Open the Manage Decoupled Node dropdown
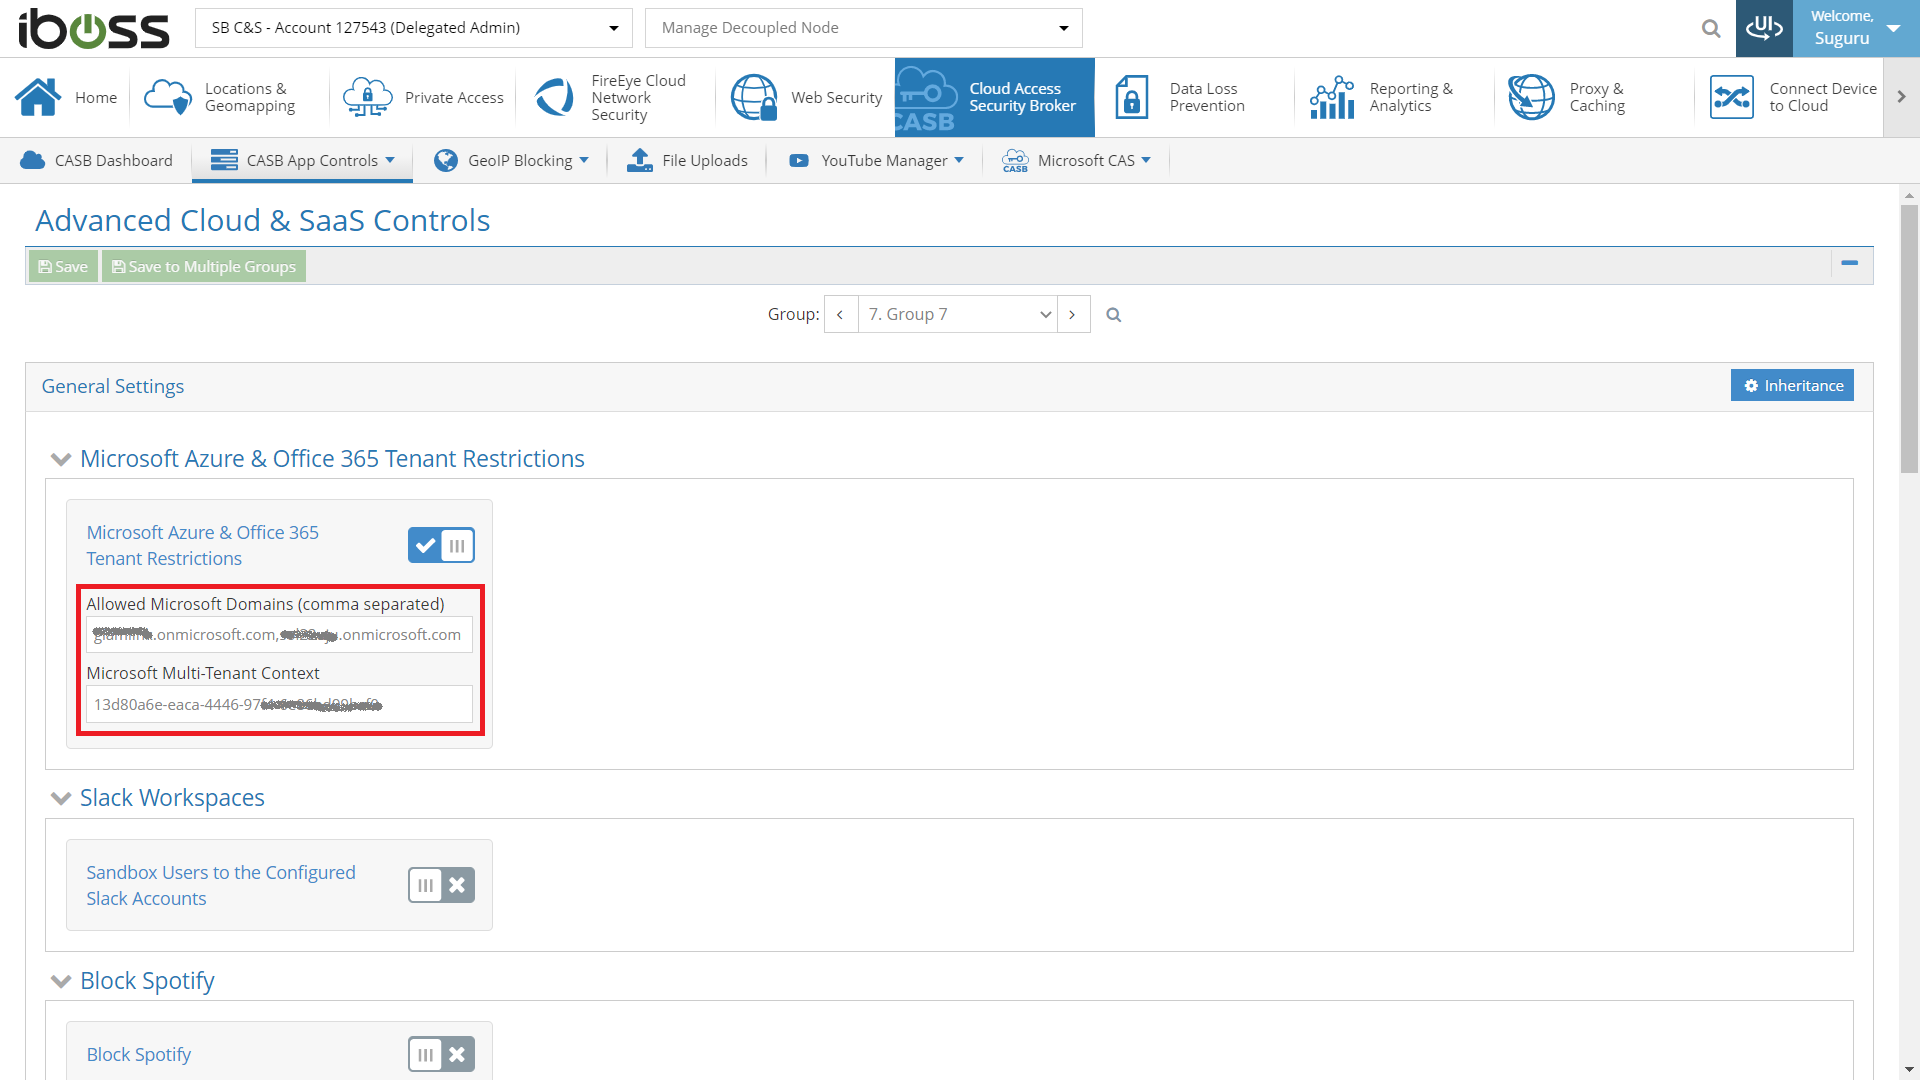Image resolution: width=1920 pixels, height=1080 pixels. tap(864, 28)
